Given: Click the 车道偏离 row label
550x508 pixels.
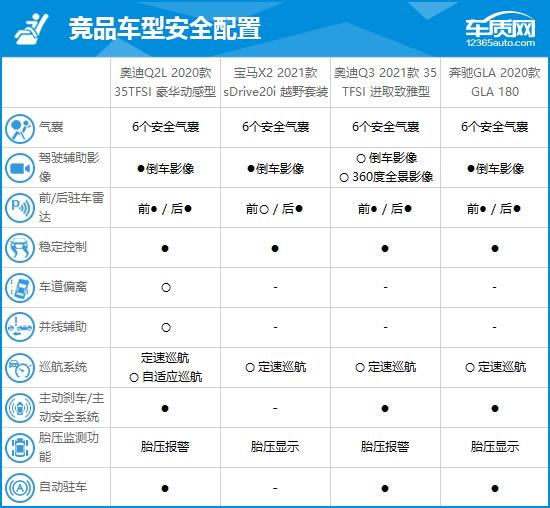Looking at the screenshot, I should 63,287.
